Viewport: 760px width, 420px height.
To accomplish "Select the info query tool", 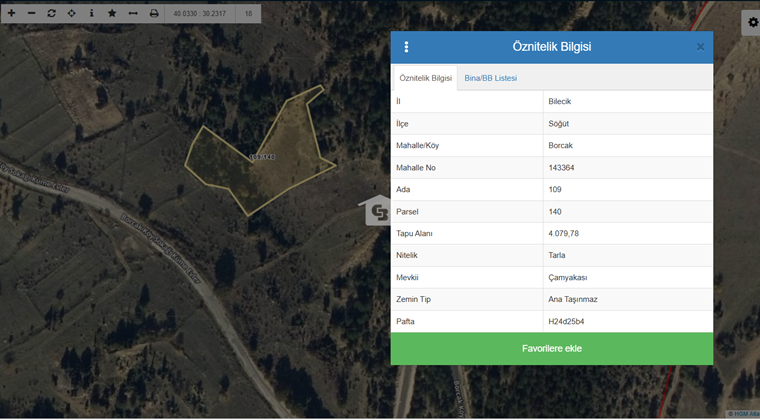I will (91, 13).
